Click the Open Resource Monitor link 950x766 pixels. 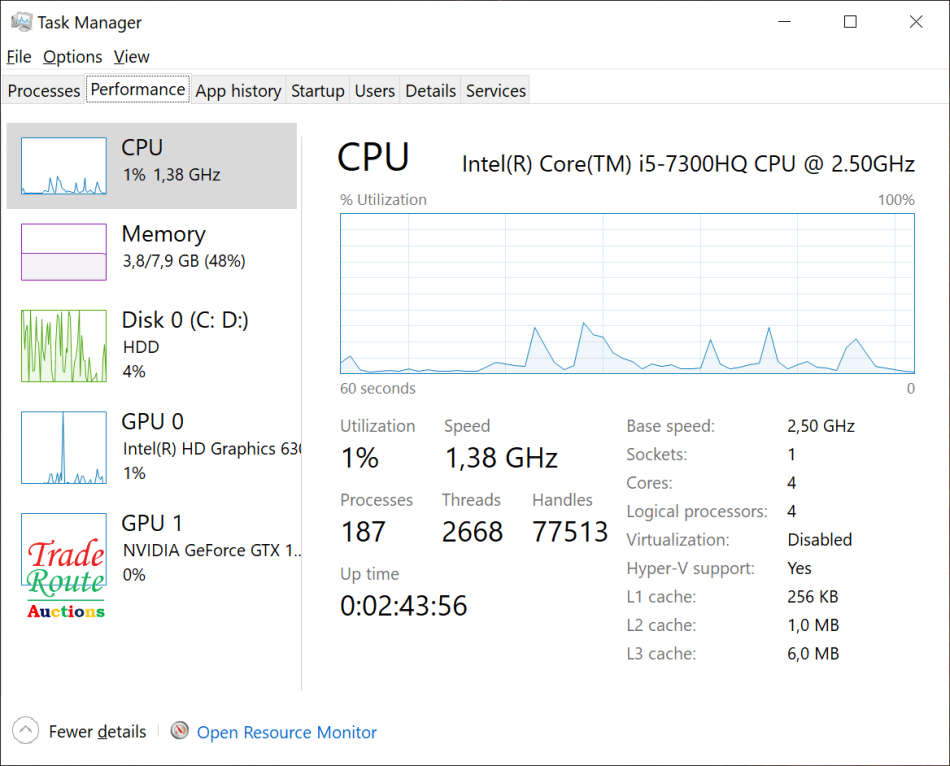[287, 732]
